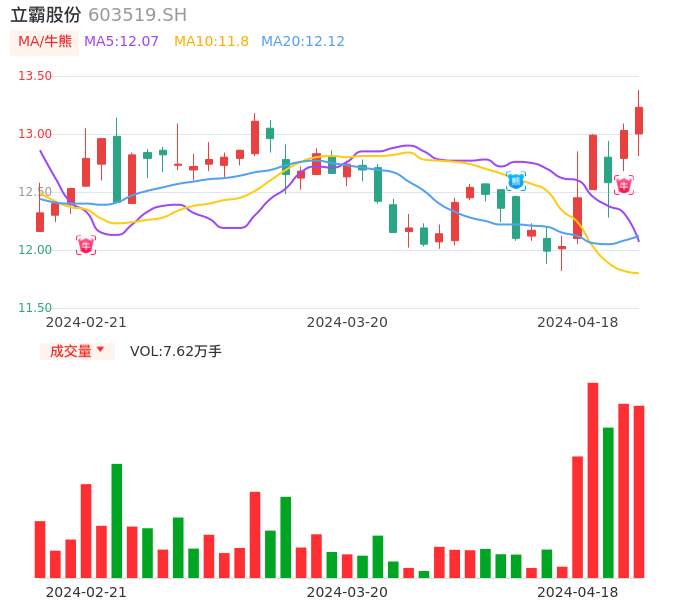The image size is (686, 606).
Task: Click the 2024-04-18 date label under volume chart
Action: coord(578,592)
